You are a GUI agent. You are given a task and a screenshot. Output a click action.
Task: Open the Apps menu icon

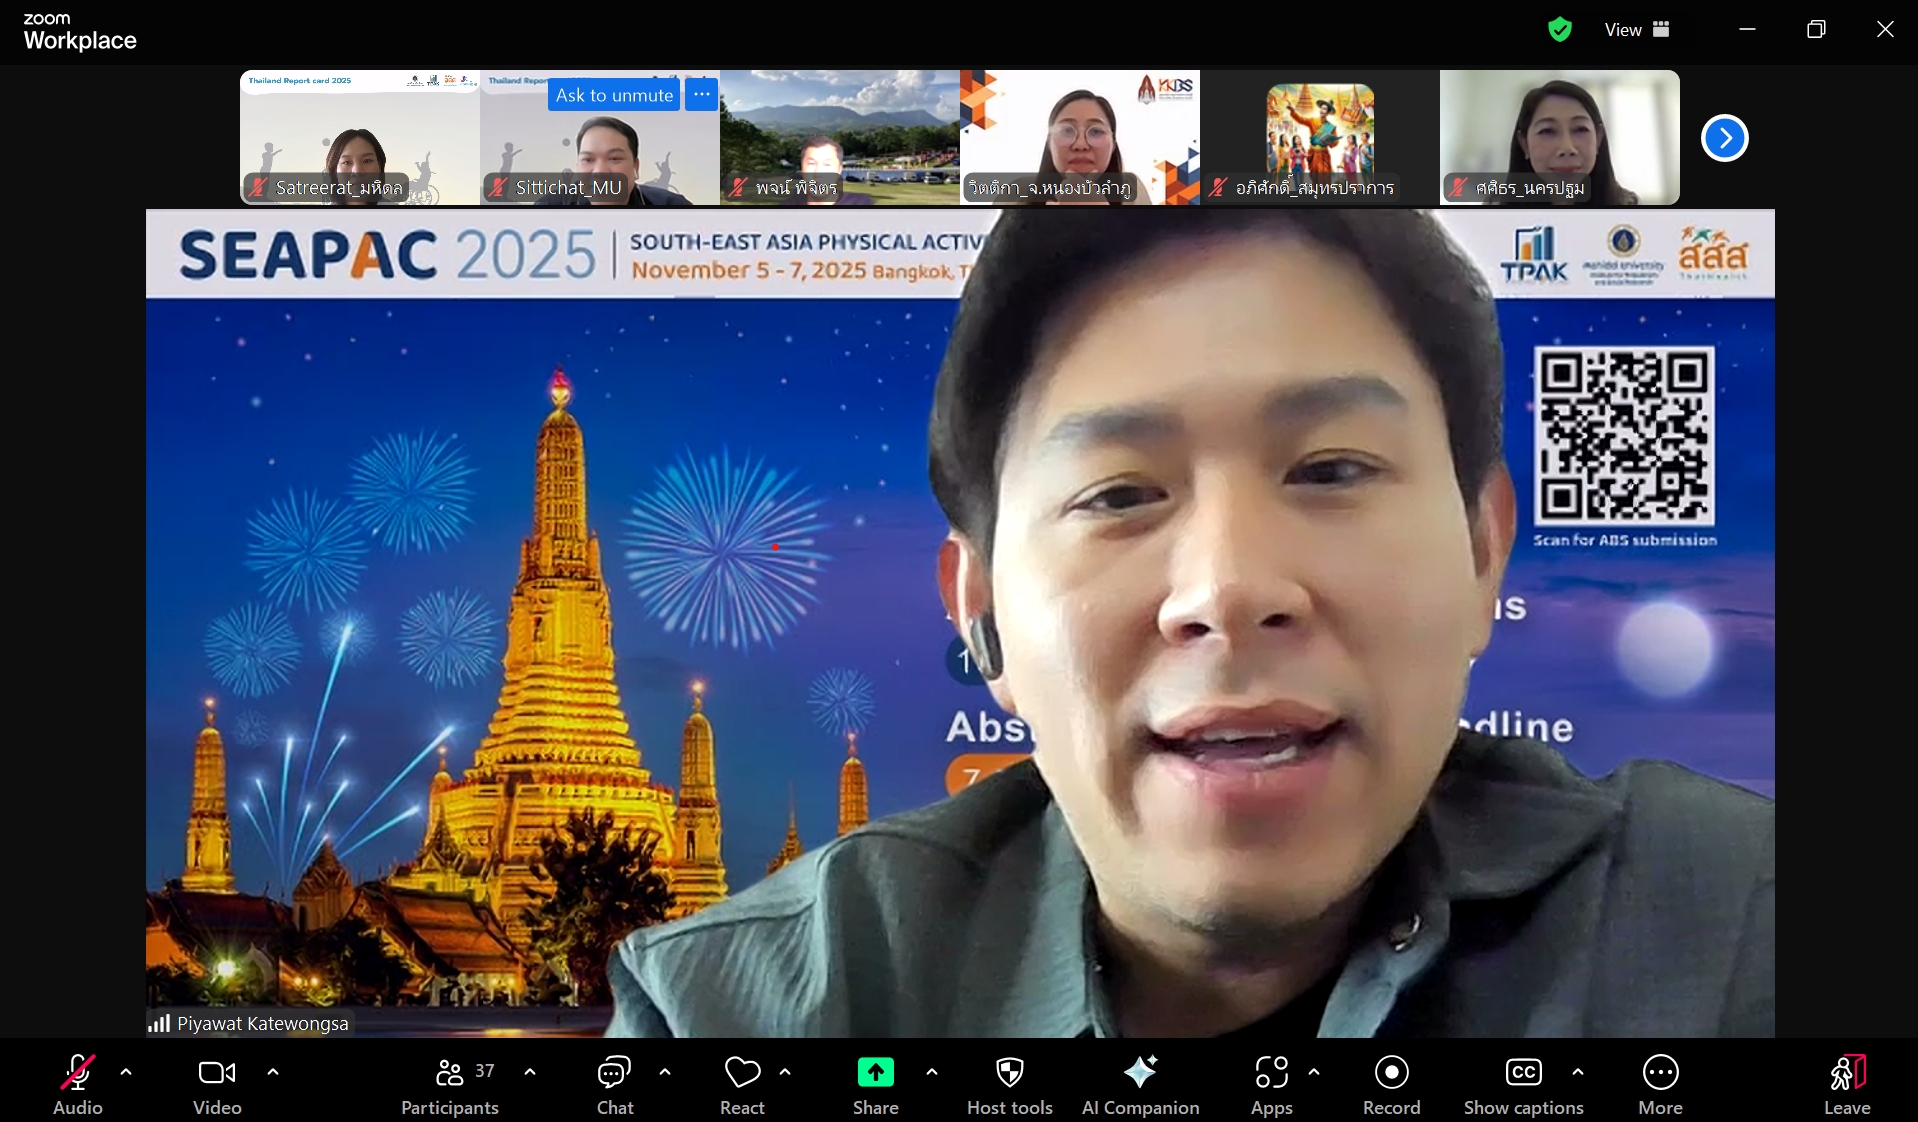(1271, 1083)
